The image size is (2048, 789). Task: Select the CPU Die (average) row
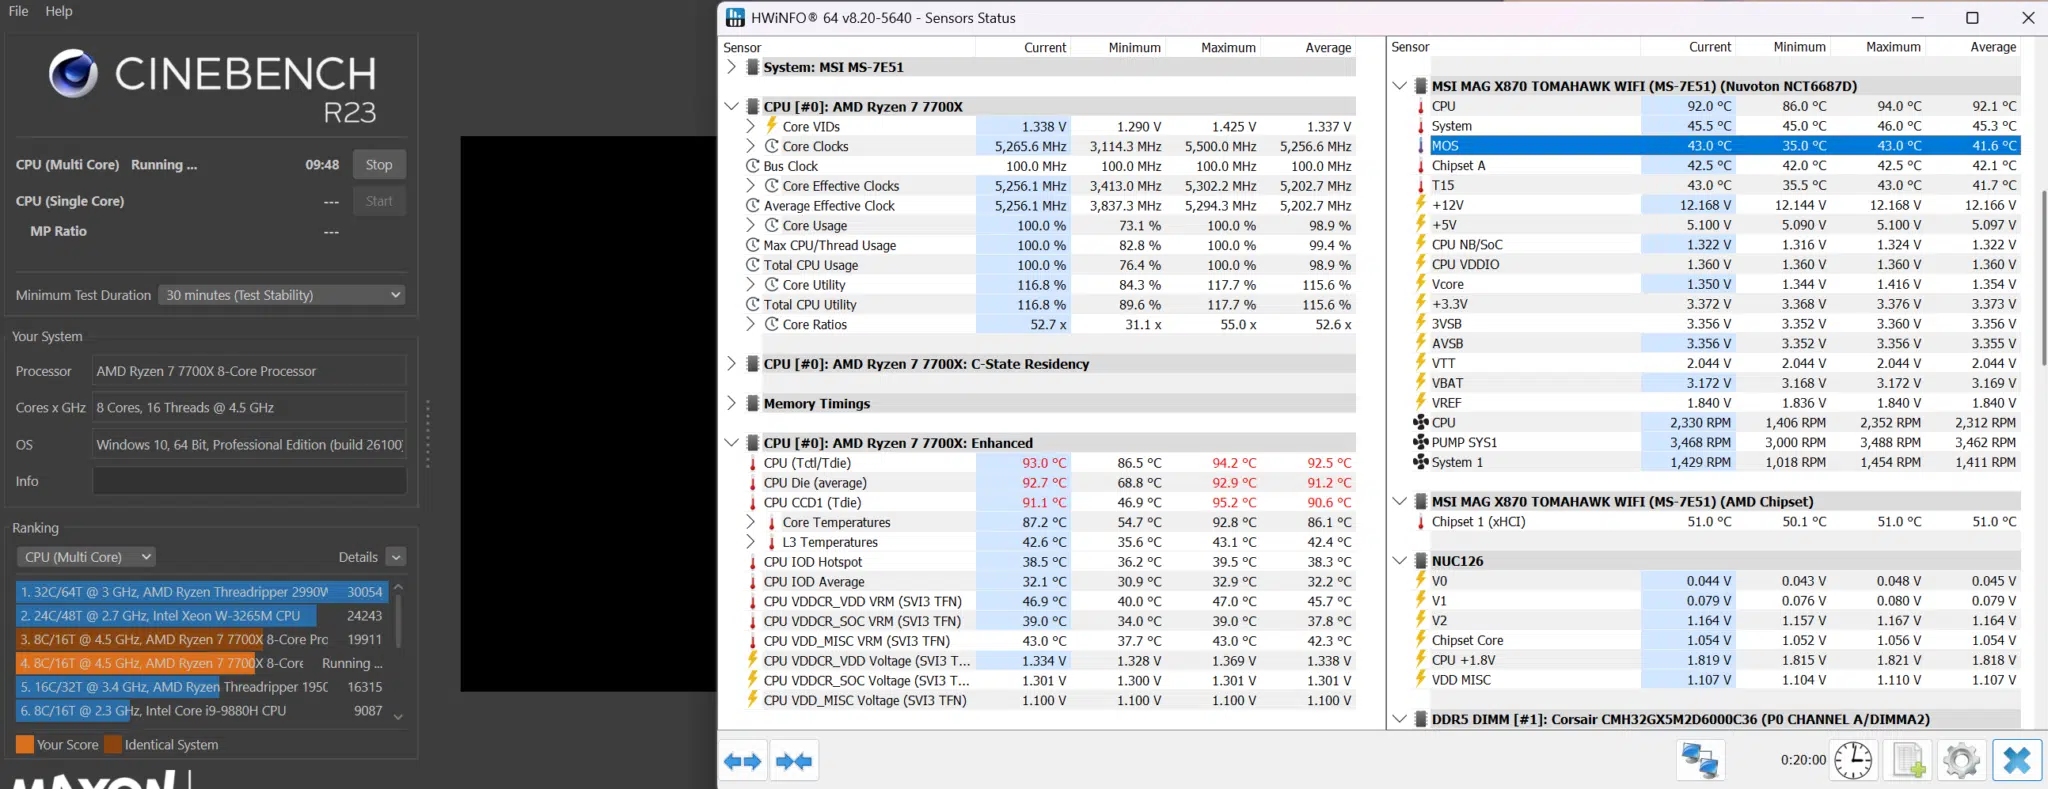(1049, 483)
